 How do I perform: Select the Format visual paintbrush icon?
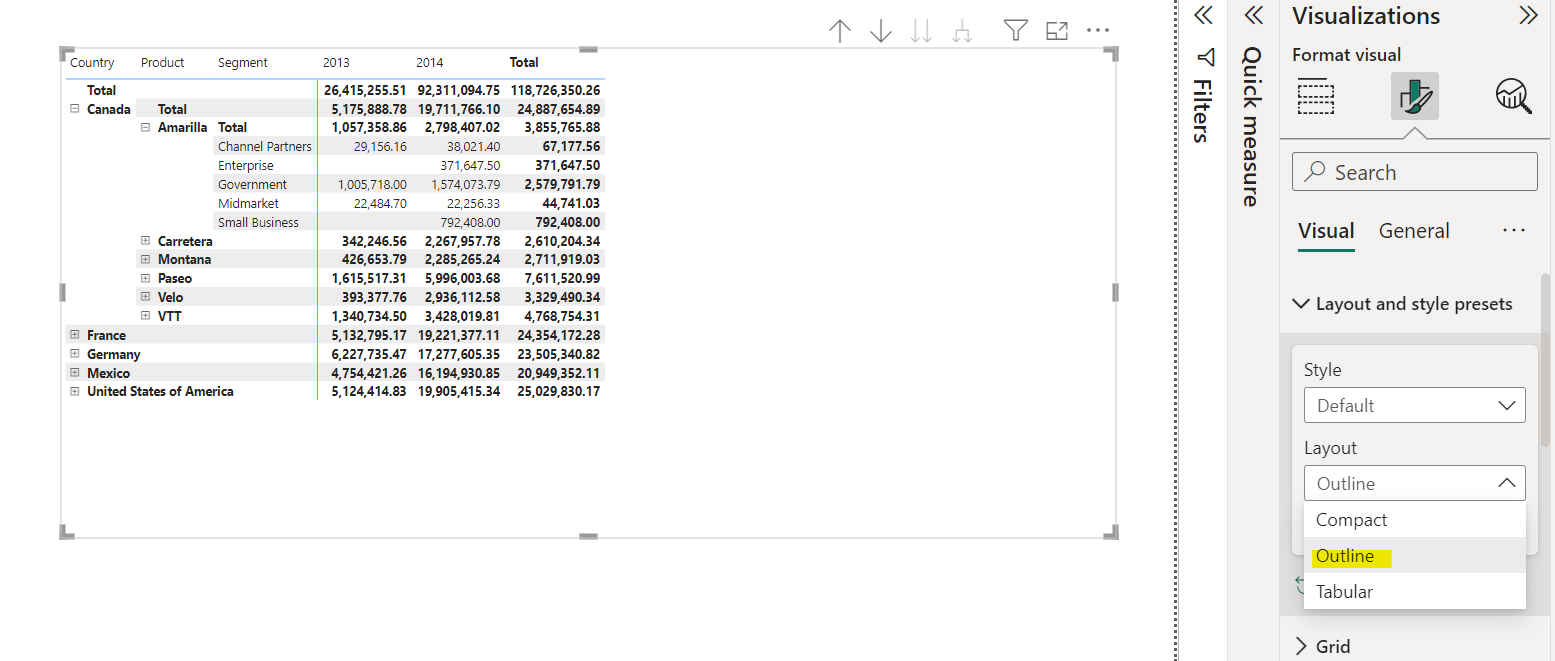(1414, 96)
